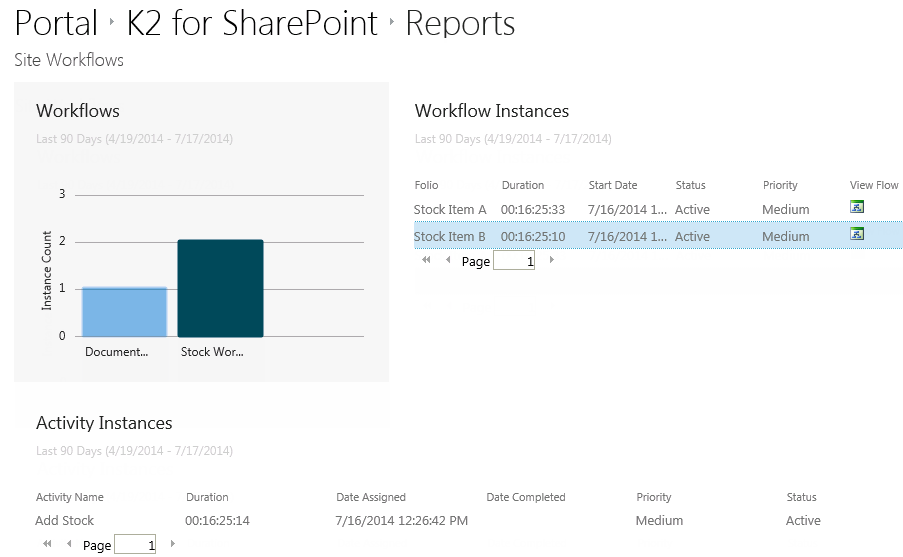Viewport: 903px width, 557px height.
Task: Click next page arrow in Activity Instances
Action: coord(172,544)
